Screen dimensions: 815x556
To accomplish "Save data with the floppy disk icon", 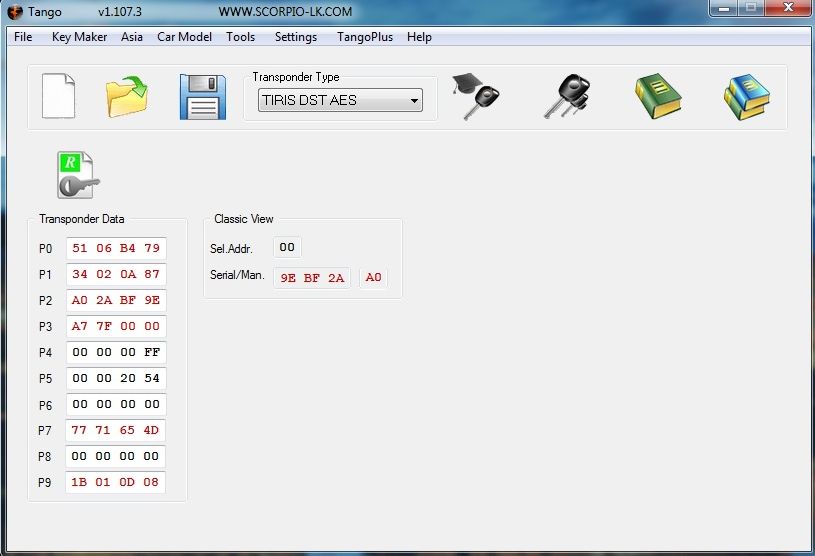I will click(203, 97).
